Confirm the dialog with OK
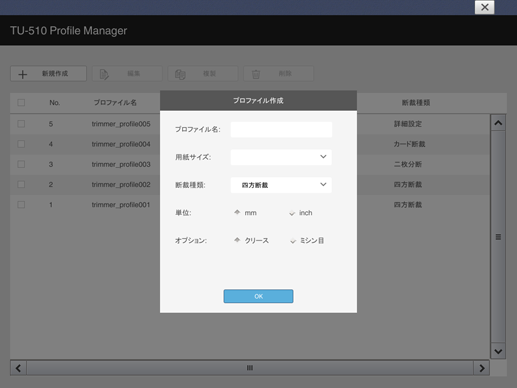This screenshot has width=517, height=388. [x=258, y=296]
